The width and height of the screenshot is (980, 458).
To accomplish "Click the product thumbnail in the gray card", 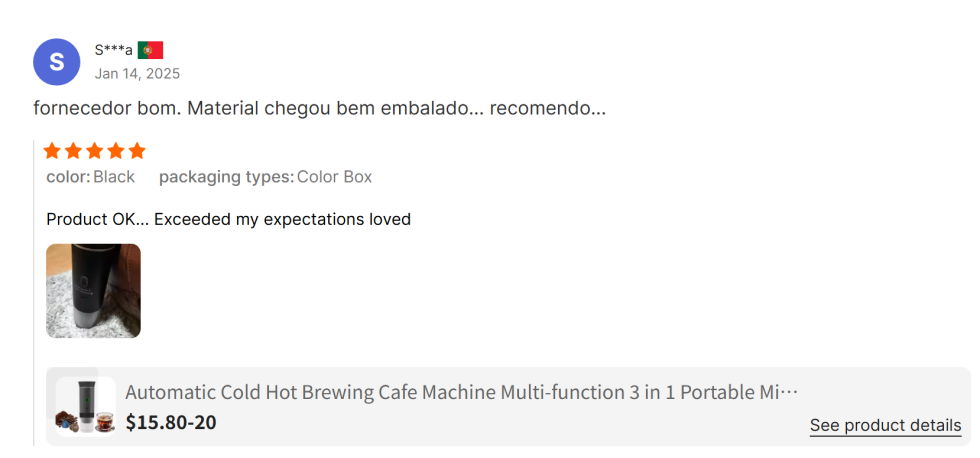I will point(85,406).
